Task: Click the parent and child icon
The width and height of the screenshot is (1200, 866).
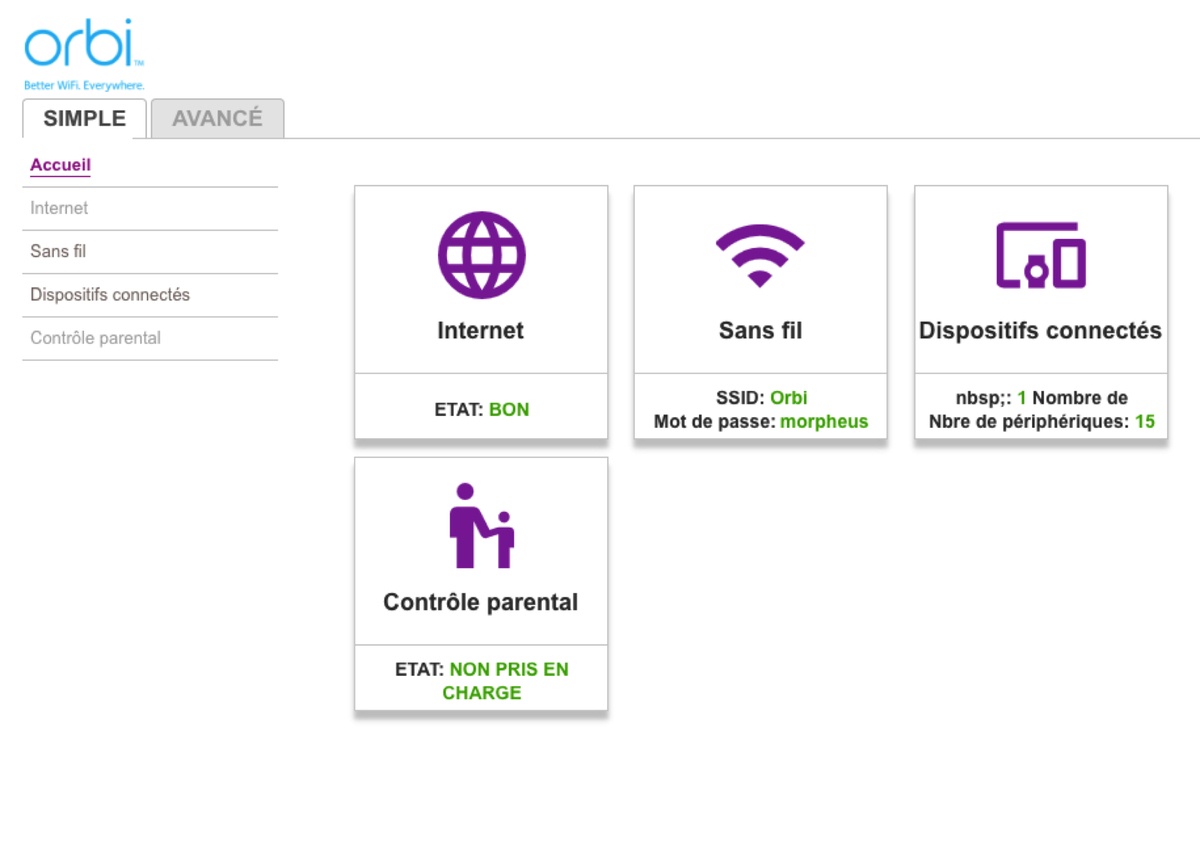Action: coord(481,526)
